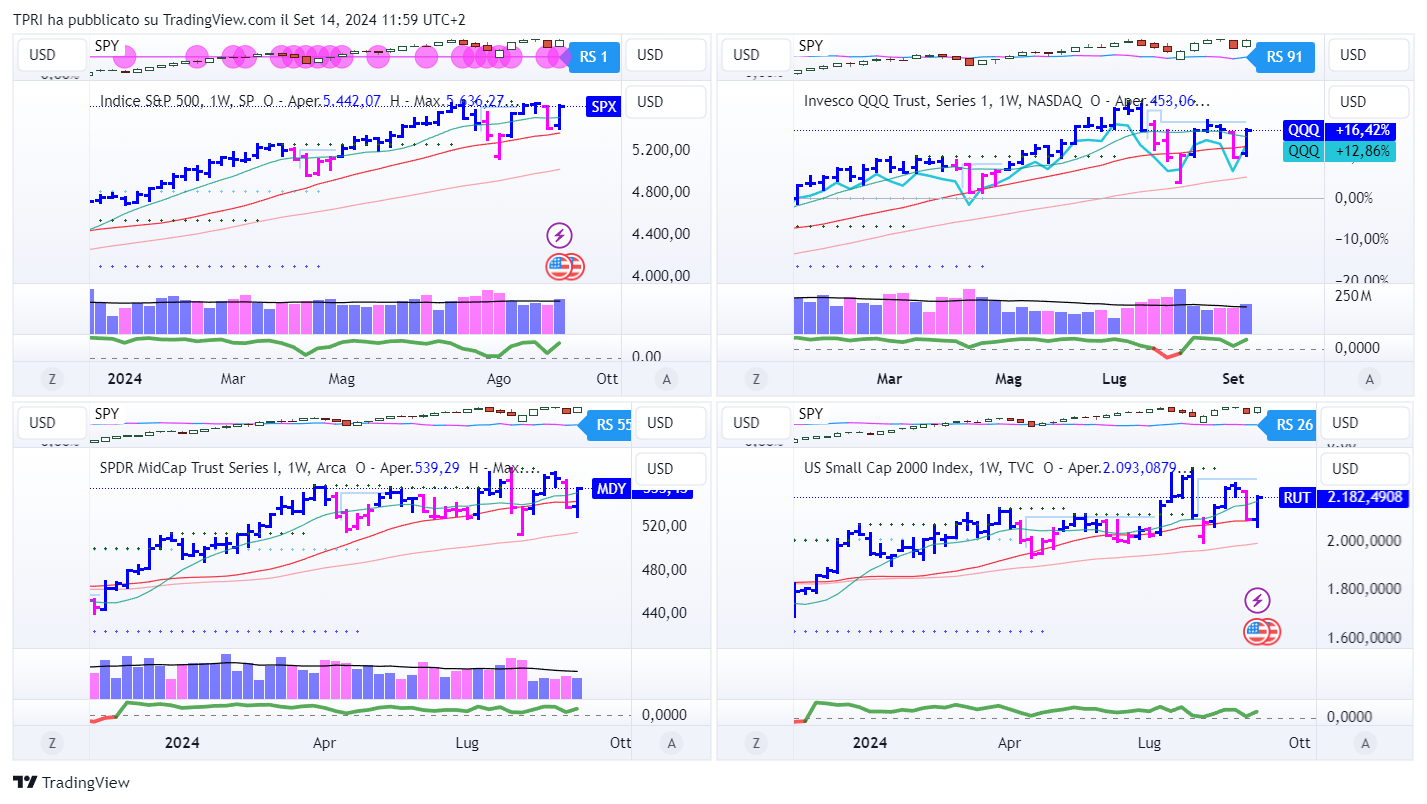The width and height of the screenshot is (1427, 804).
Task: Open left USD currency selector on S&P 500 chart
Action: [x=42, y=55]
